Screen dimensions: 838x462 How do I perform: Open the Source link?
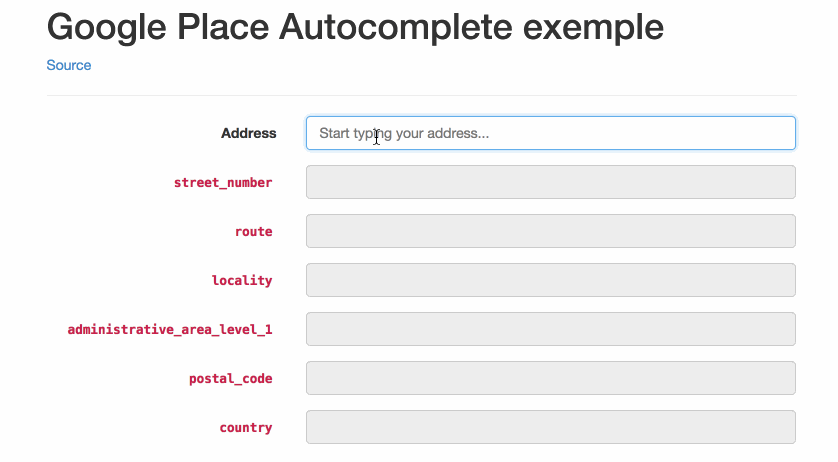click(68, 65)
